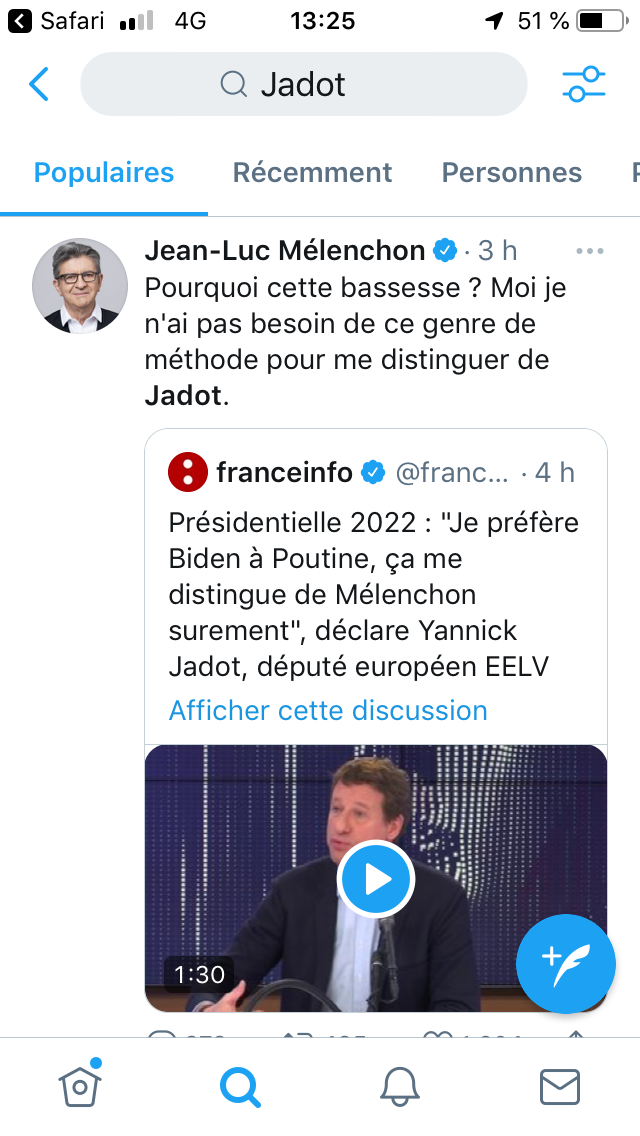Viewport: 640px width, 1136px height.
Task: Return to Safari via back chevron
Action: point(20,20)
